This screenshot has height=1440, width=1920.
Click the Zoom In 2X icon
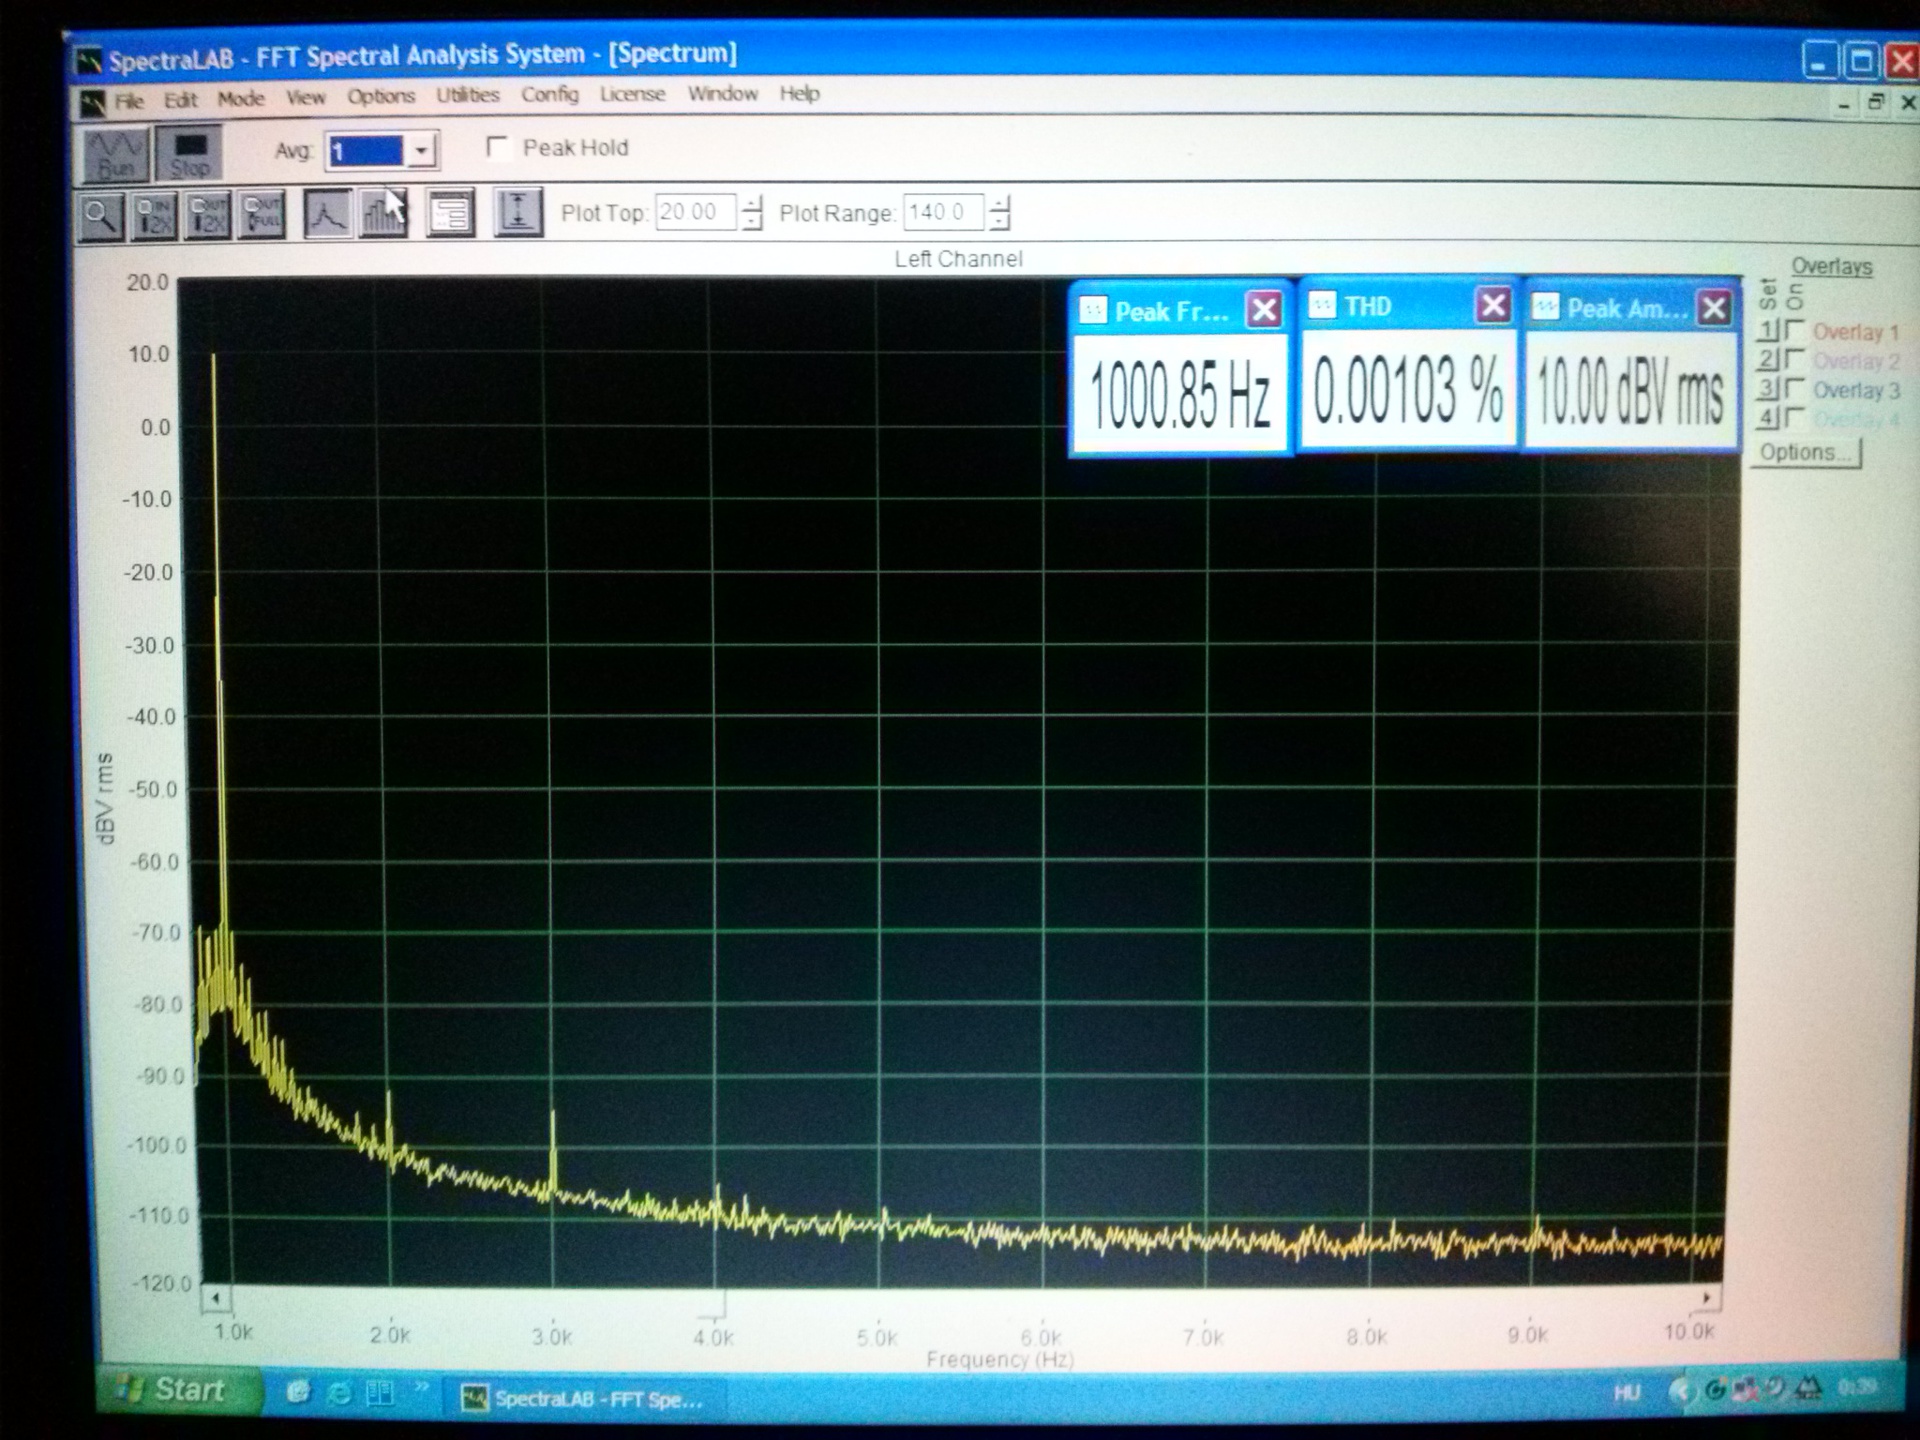(155, 214)
